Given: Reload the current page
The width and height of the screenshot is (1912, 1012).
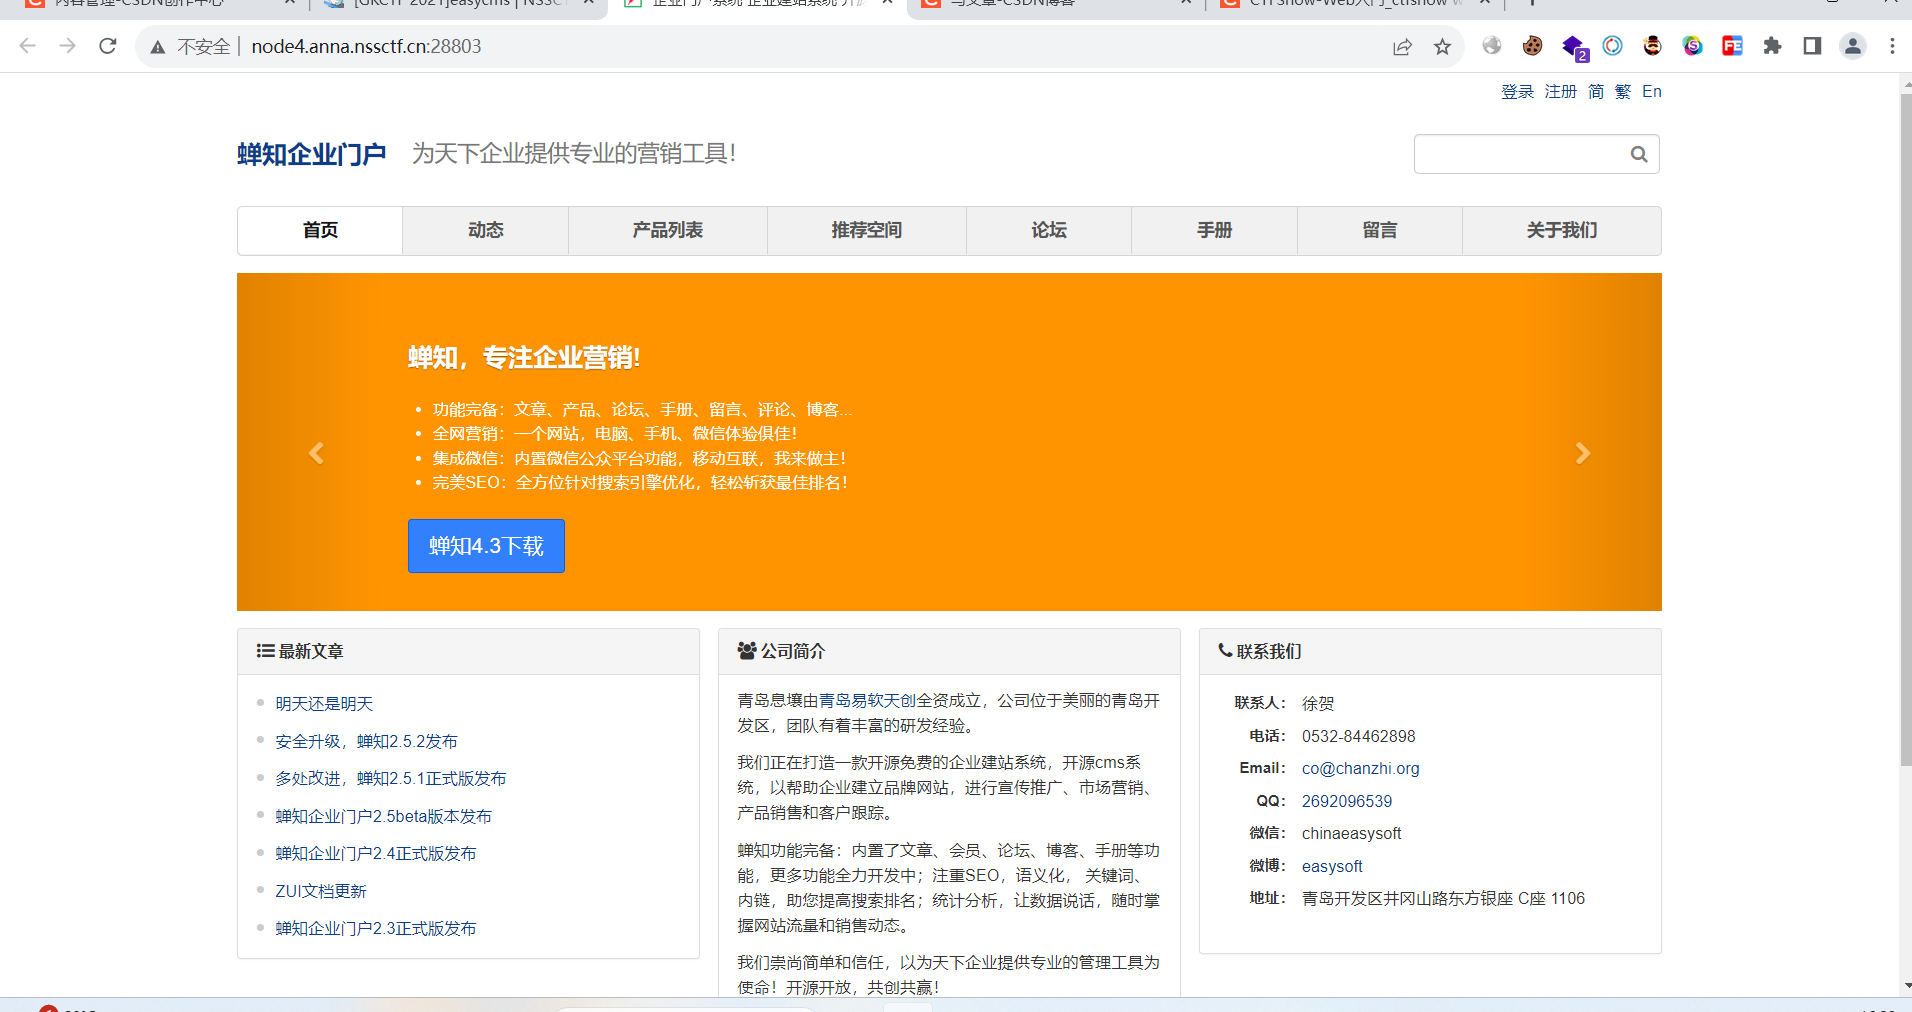Looking at the screenshot, I should [x=108, y=46].
